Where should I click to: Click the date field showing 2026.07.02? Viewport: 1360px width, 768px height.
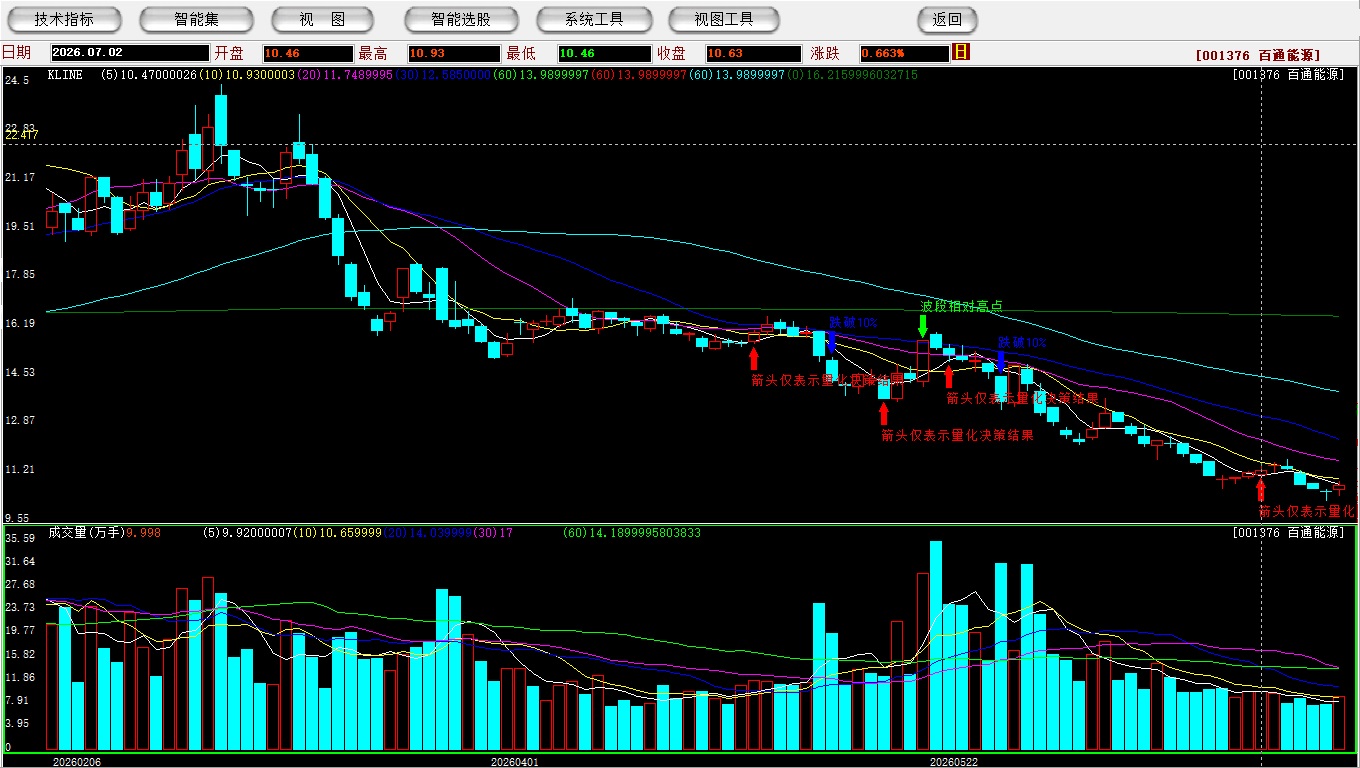(129, 53)
